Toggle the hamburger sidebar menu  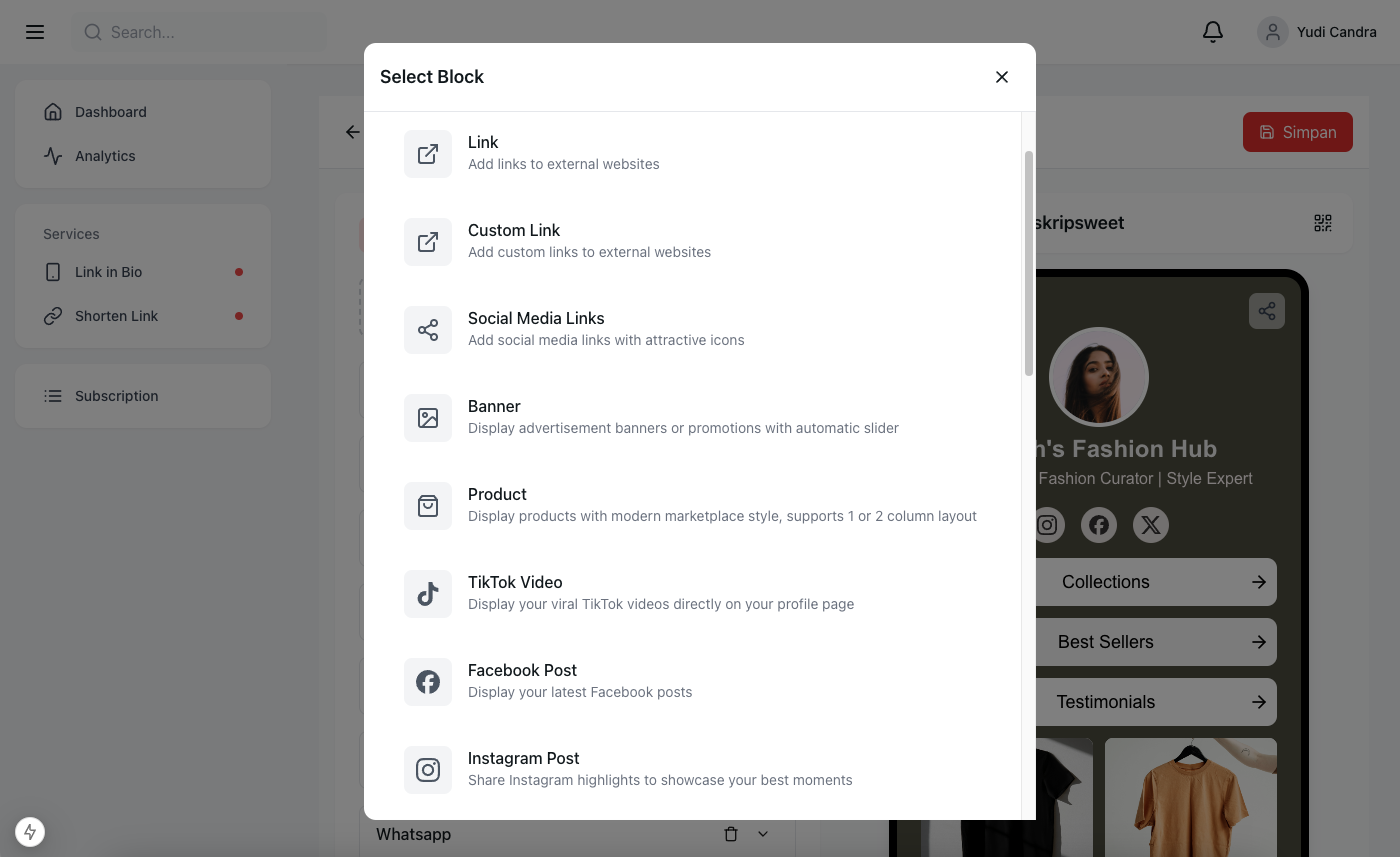click(35, 32)
